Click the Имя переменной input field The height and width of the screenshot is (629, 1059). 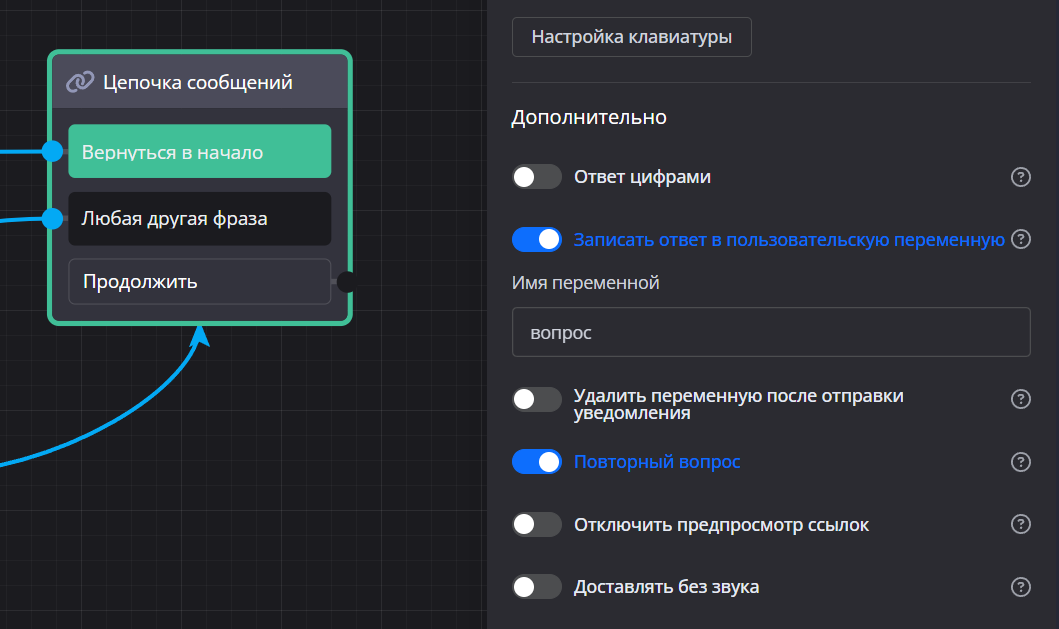pyautogui.click(x=770, y=332)
